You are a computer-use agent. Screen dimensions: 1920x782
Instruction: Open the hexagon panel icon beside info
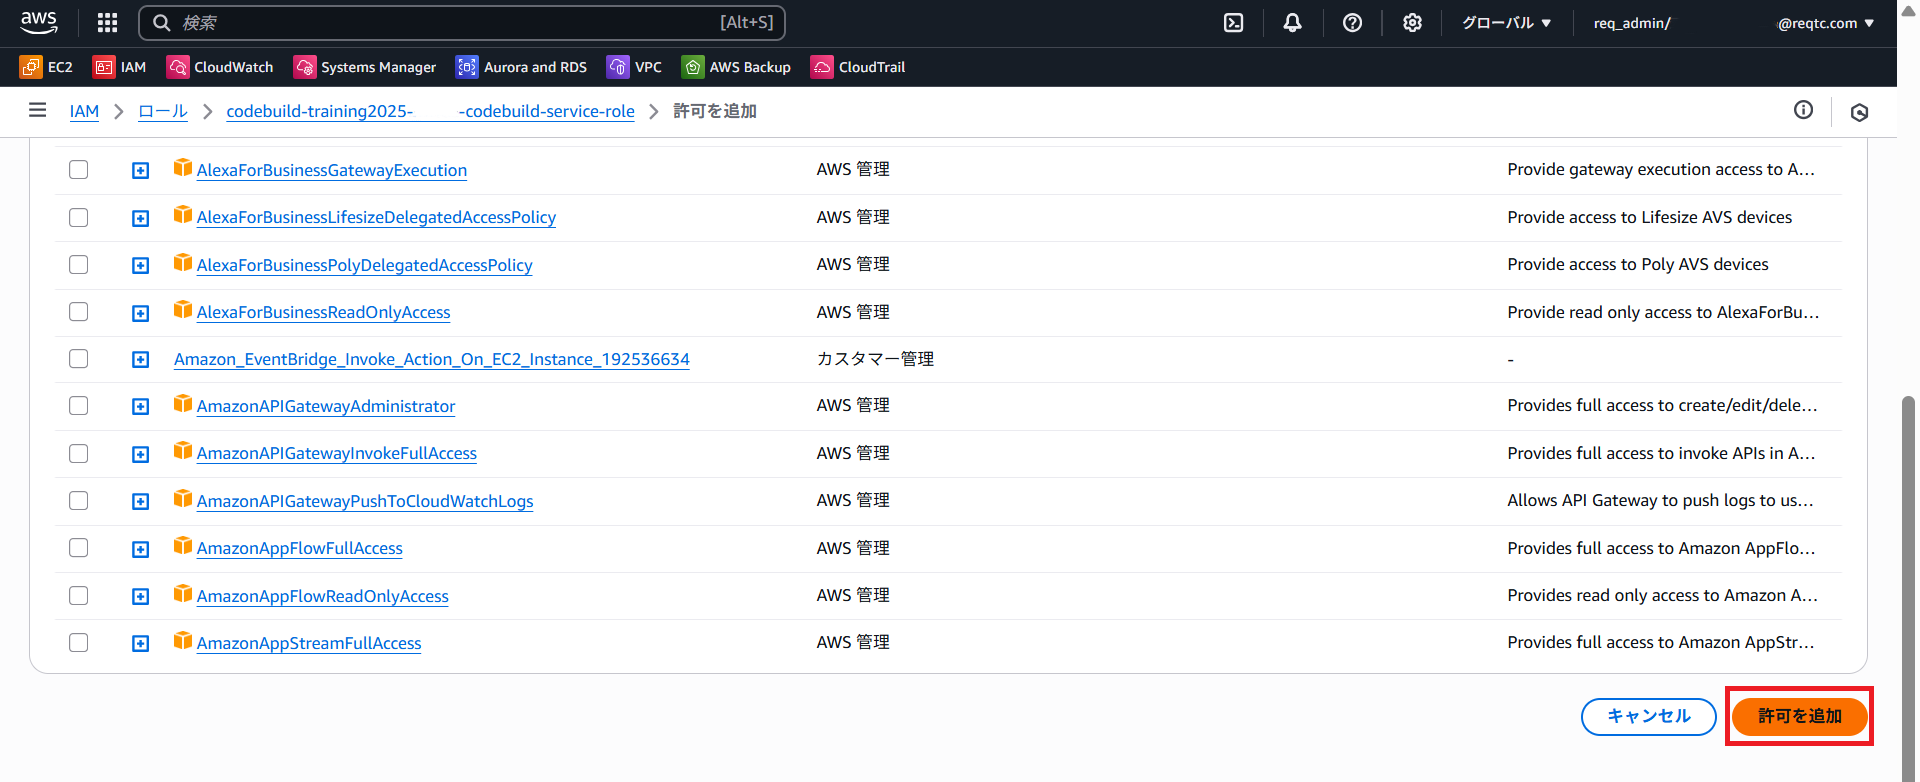pos(1859,112)
